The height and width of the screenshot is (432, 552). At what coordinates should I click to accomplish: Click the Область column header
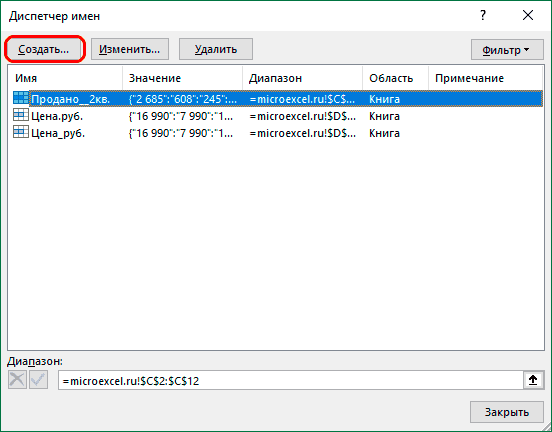[396, 78]
